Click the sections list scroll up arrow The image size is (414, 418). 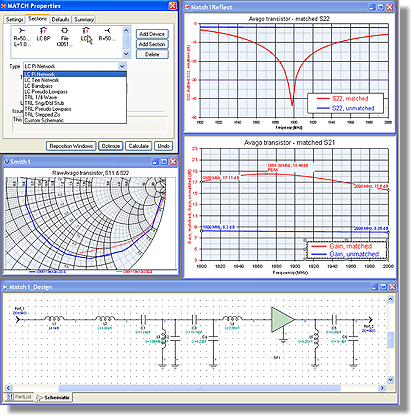click(x=126, y=31)
